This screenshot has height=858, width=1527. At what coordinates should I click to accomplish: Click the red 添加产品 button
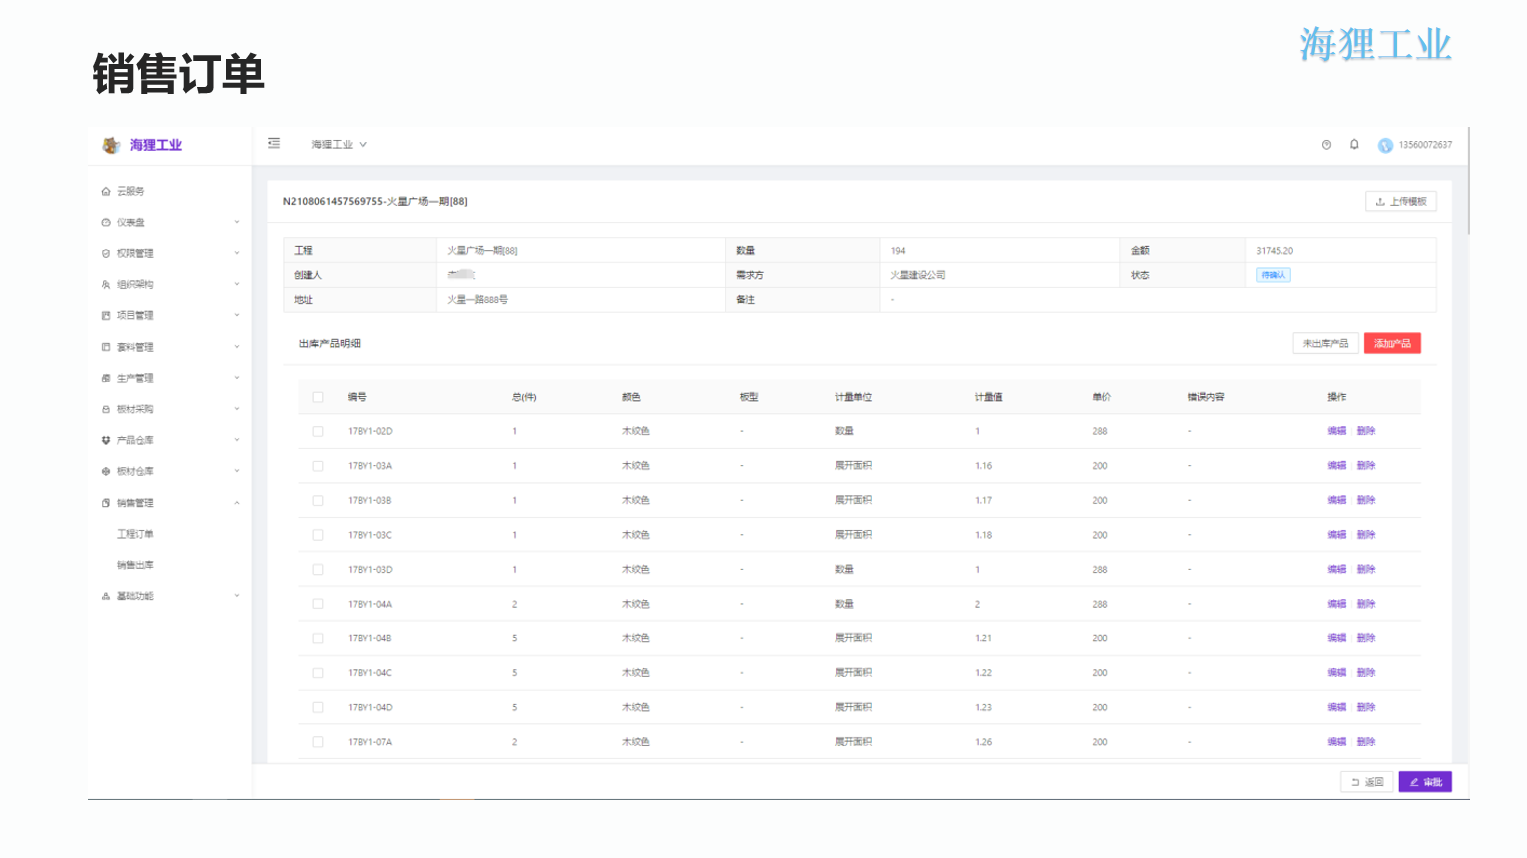[x=1392, y=343]
